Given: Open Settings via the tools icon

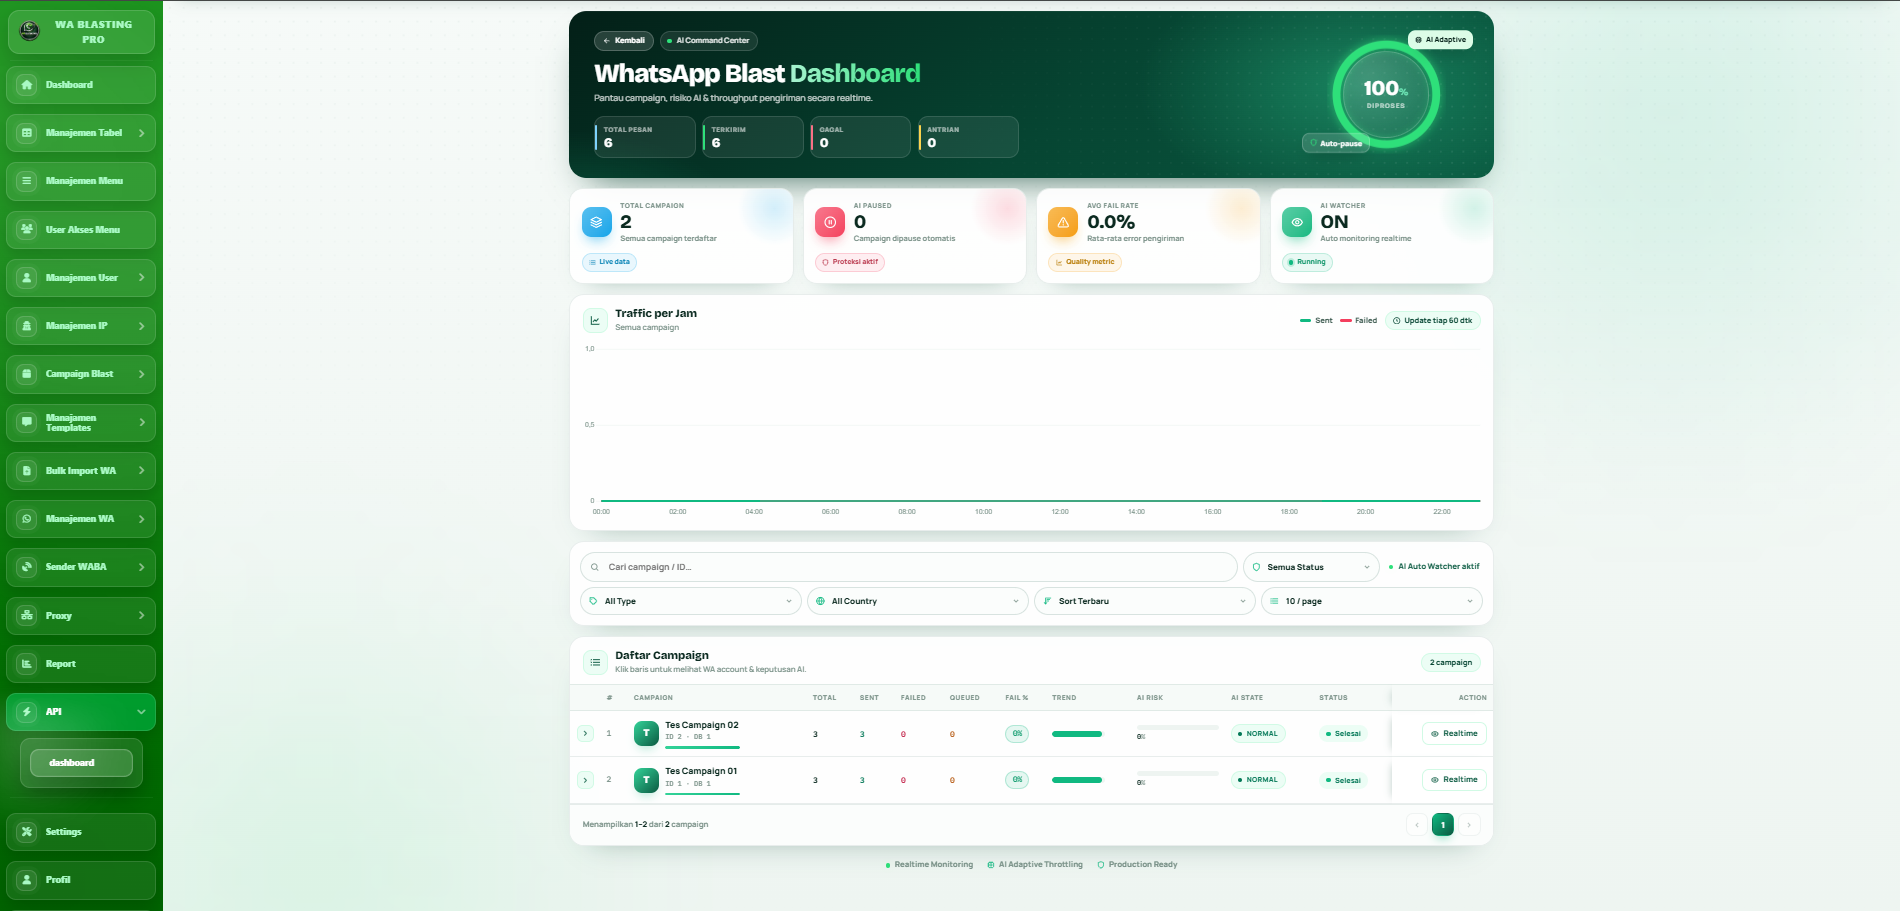Looking at the screenshot, I should [x=27, y=832].
